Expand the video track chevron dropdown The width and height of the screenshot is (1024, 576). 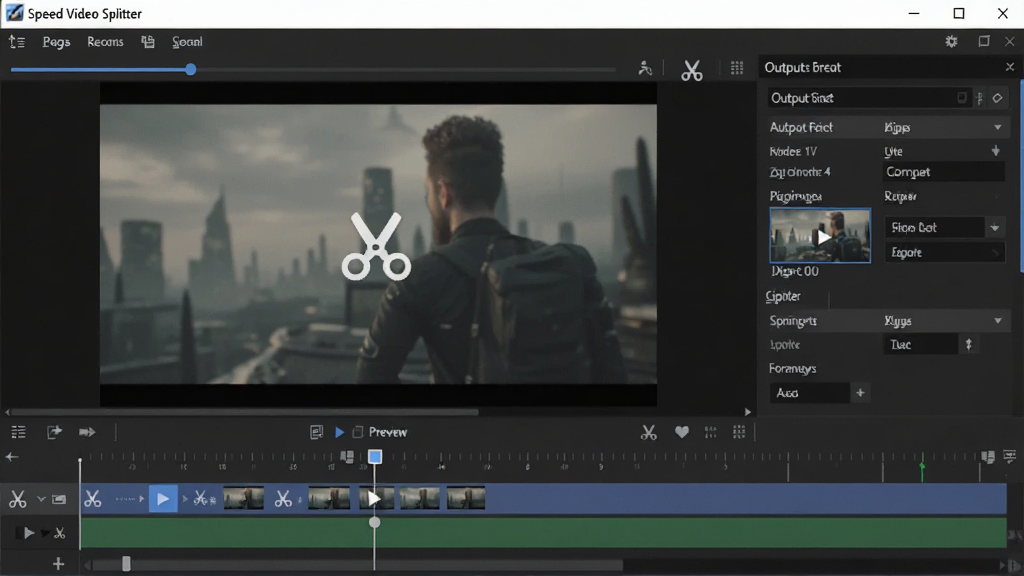40,499
